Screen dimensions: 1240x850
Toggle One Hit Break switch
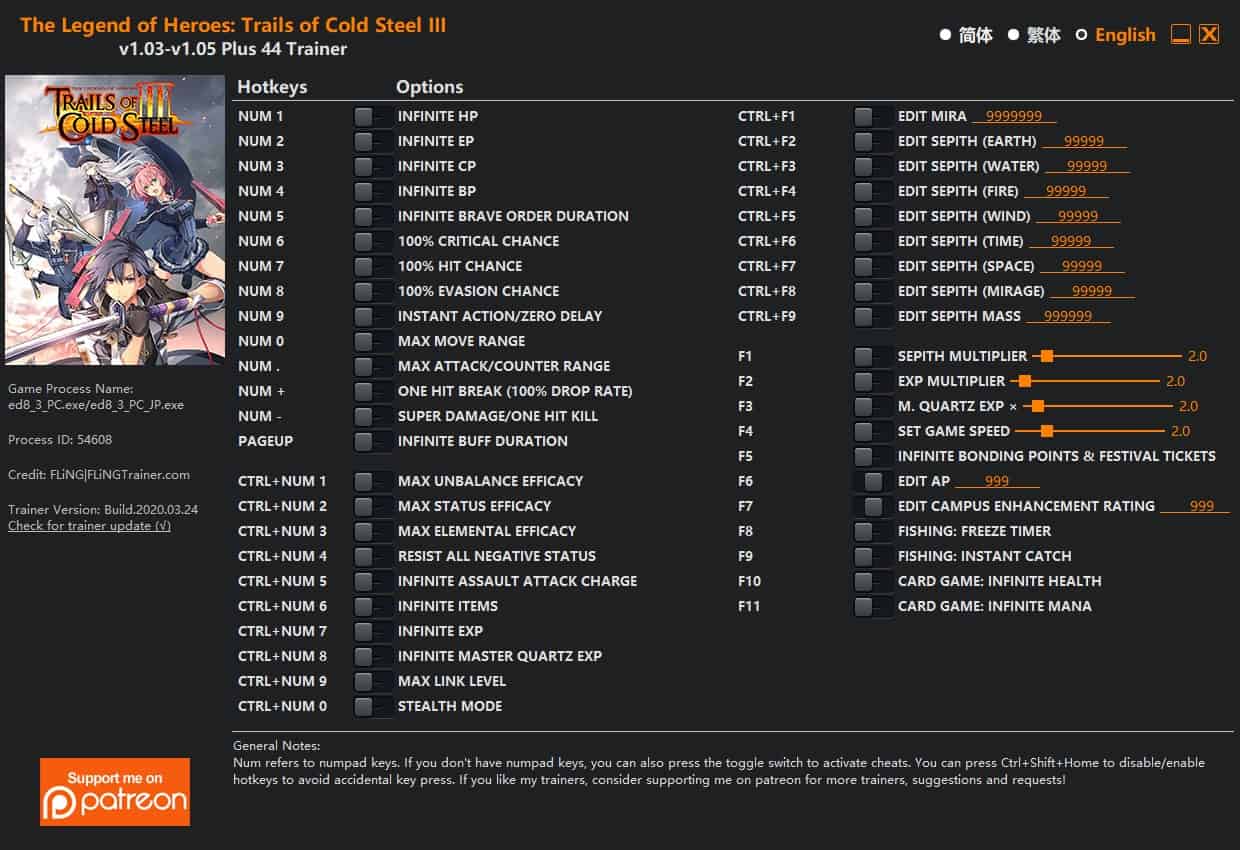click(x=373, y=392)
